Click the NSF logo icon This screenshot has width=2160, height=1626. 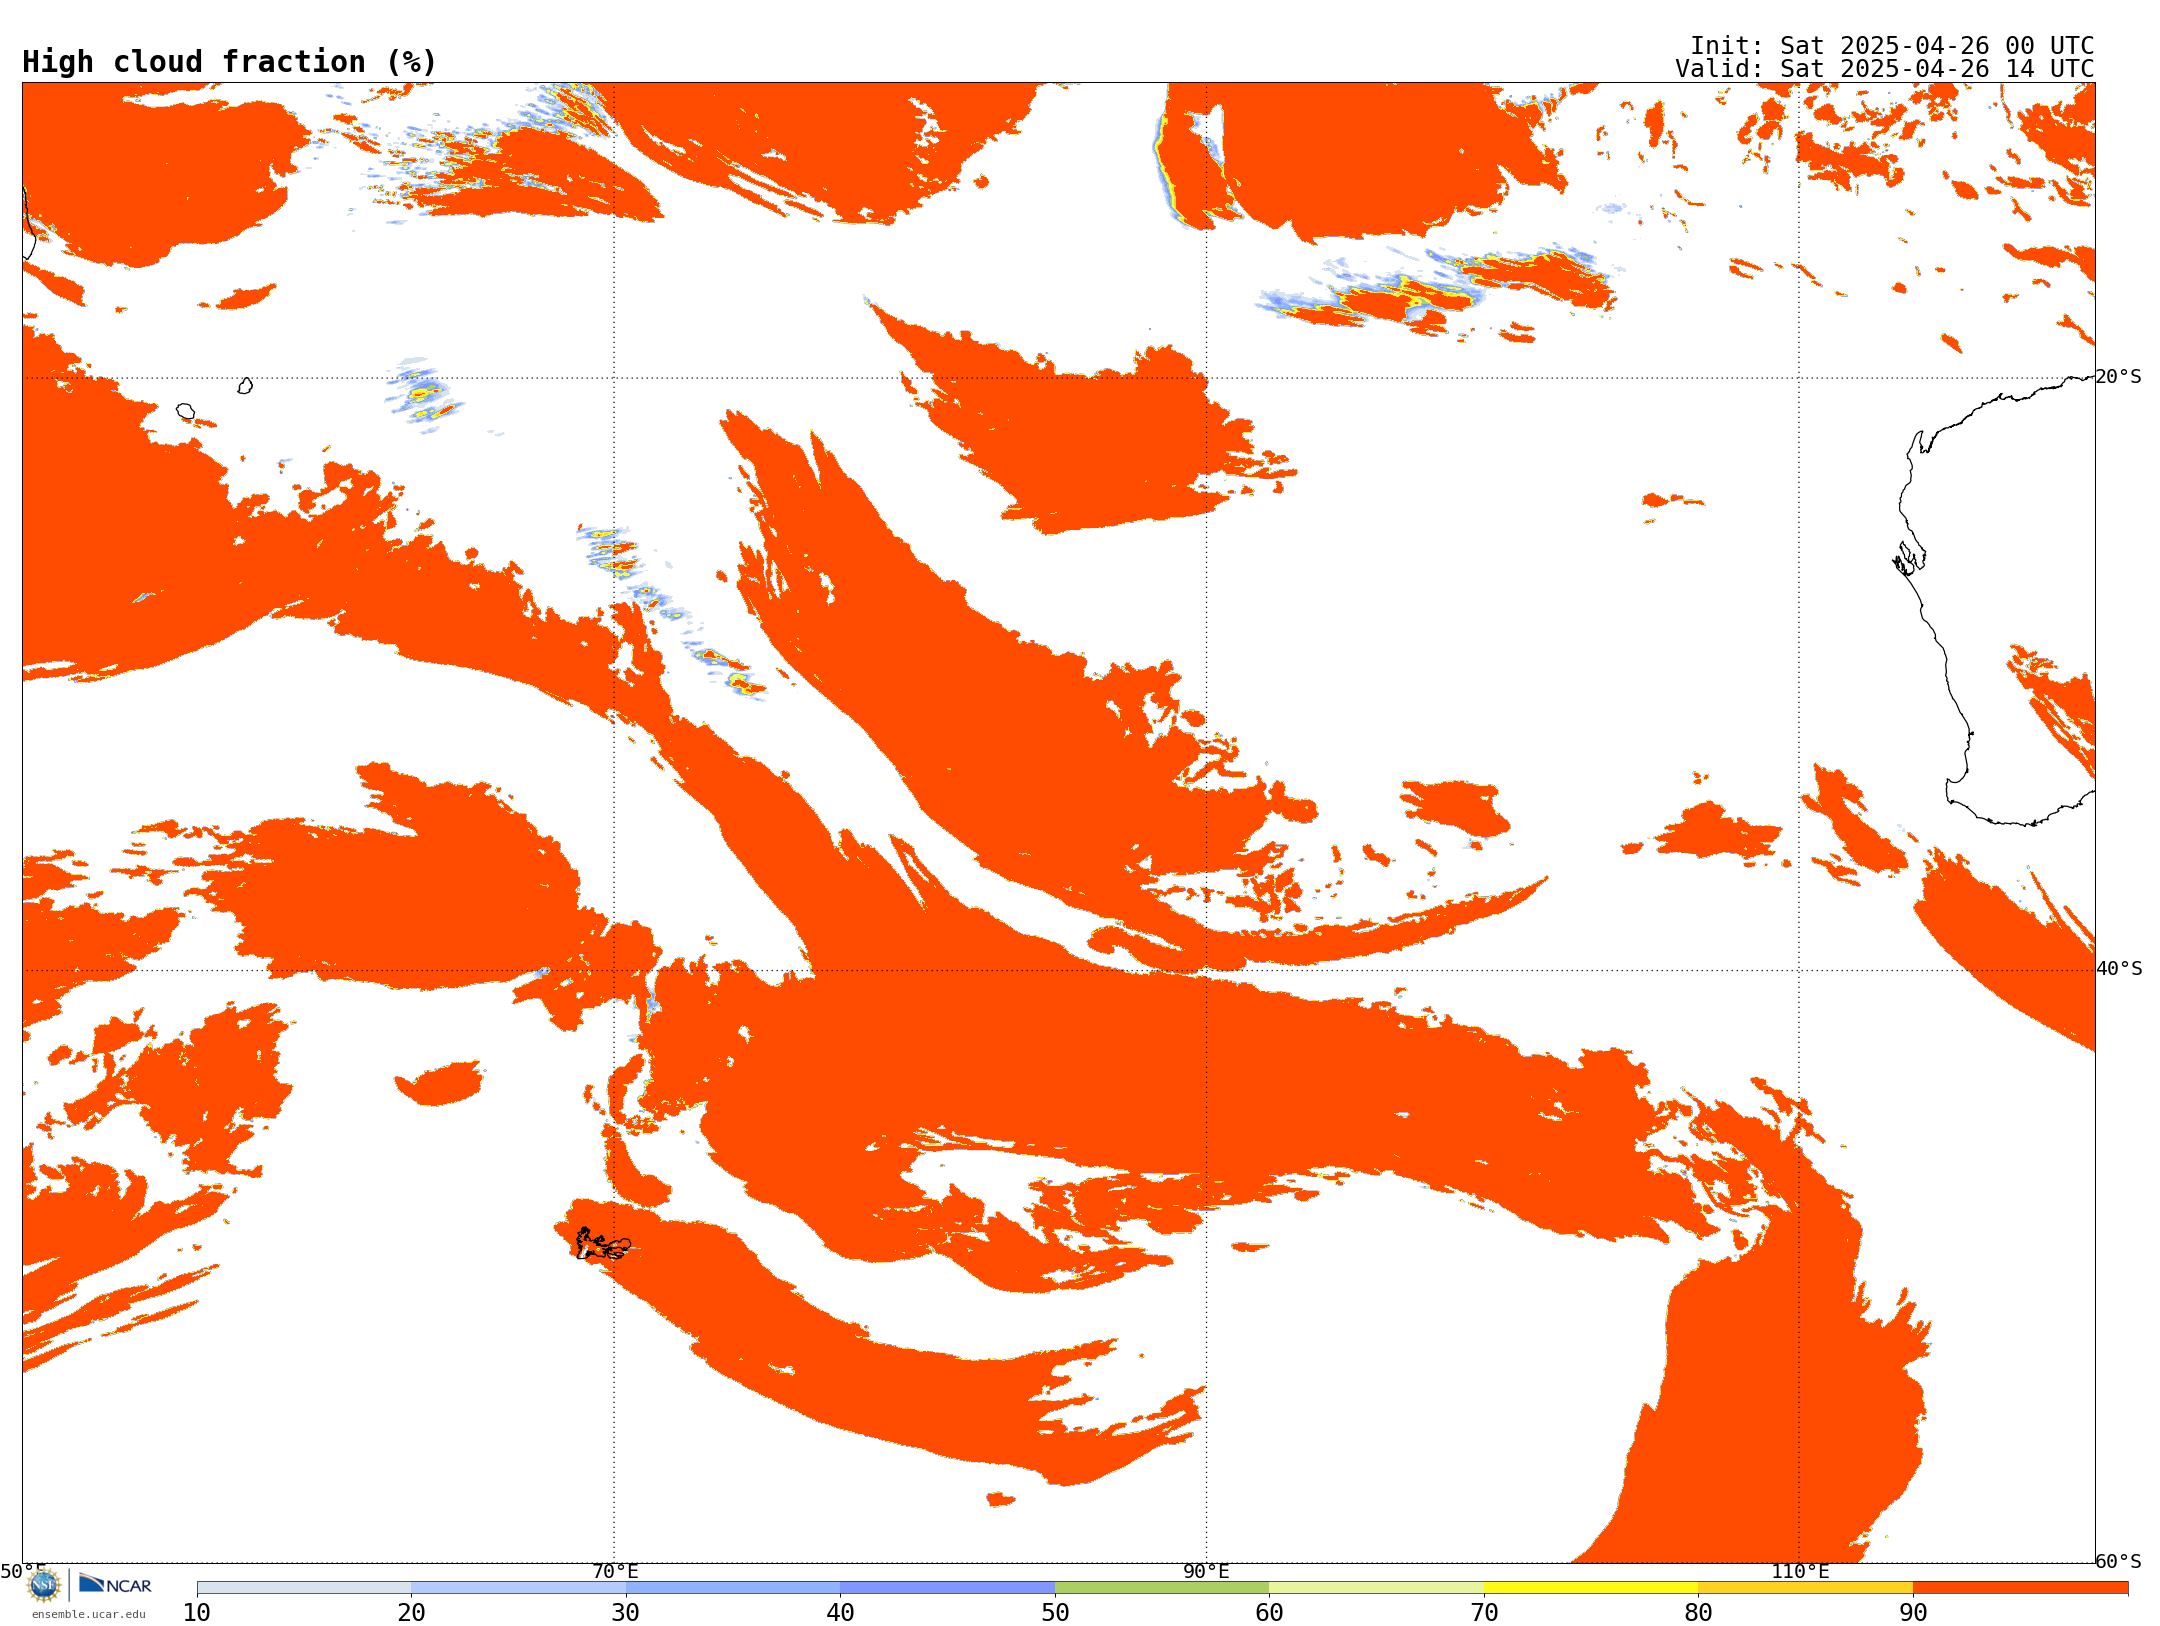pos(44,1584)
